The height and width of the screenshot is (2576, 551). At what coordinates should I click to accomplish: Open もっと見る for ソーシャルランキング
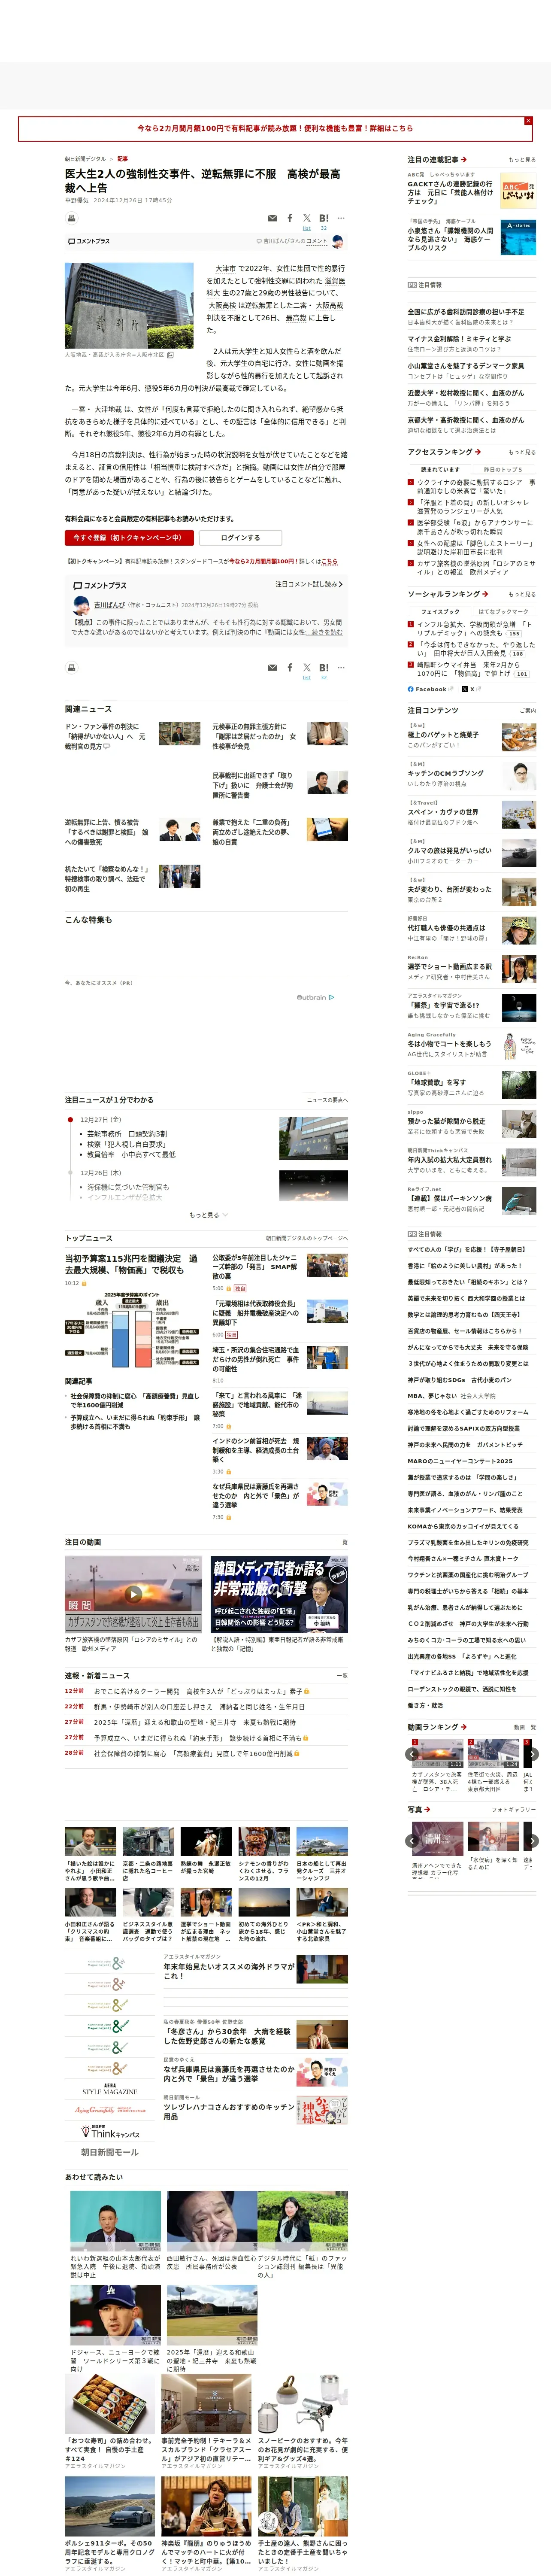coord(521,594)
